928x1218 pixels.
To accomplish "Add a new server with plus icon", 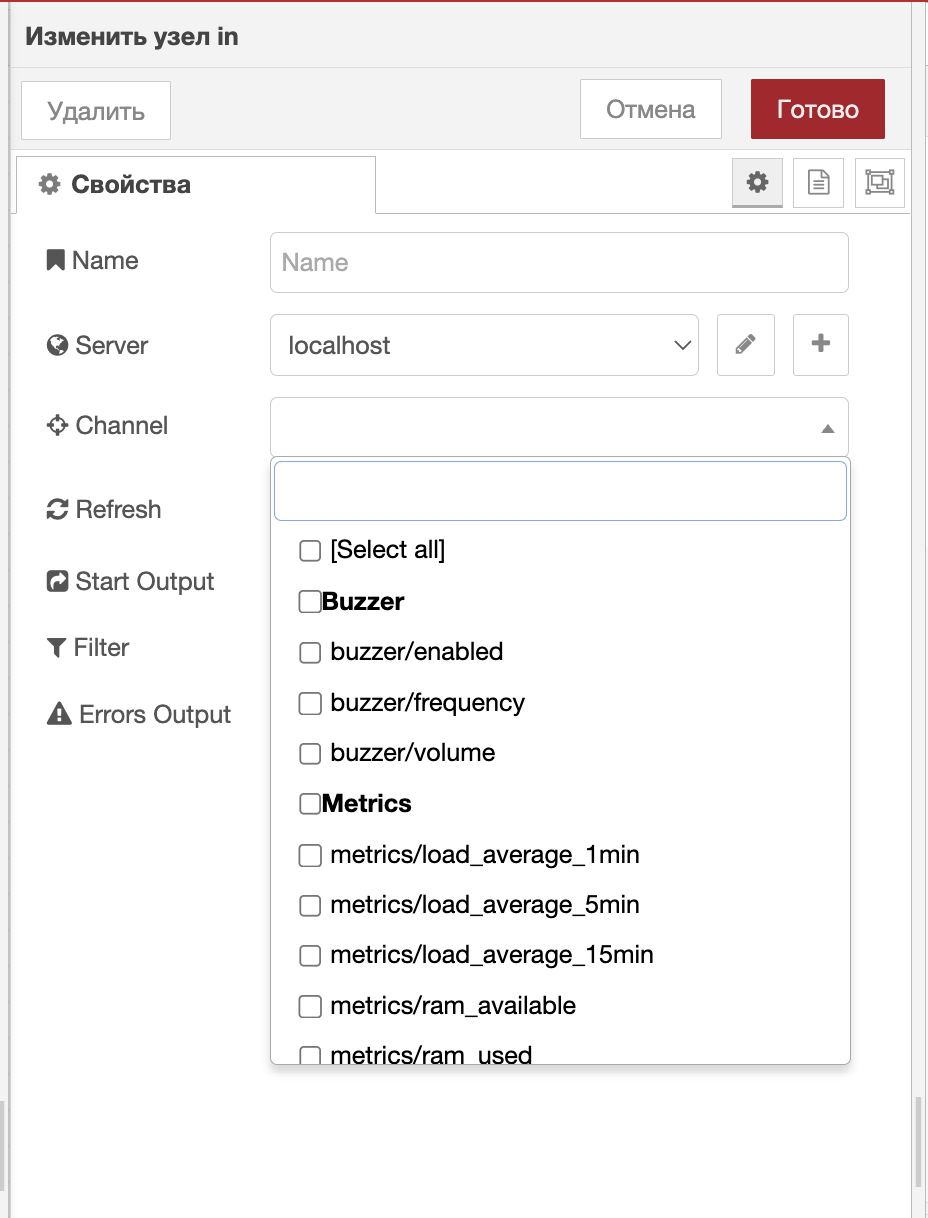I will (820, 345).
